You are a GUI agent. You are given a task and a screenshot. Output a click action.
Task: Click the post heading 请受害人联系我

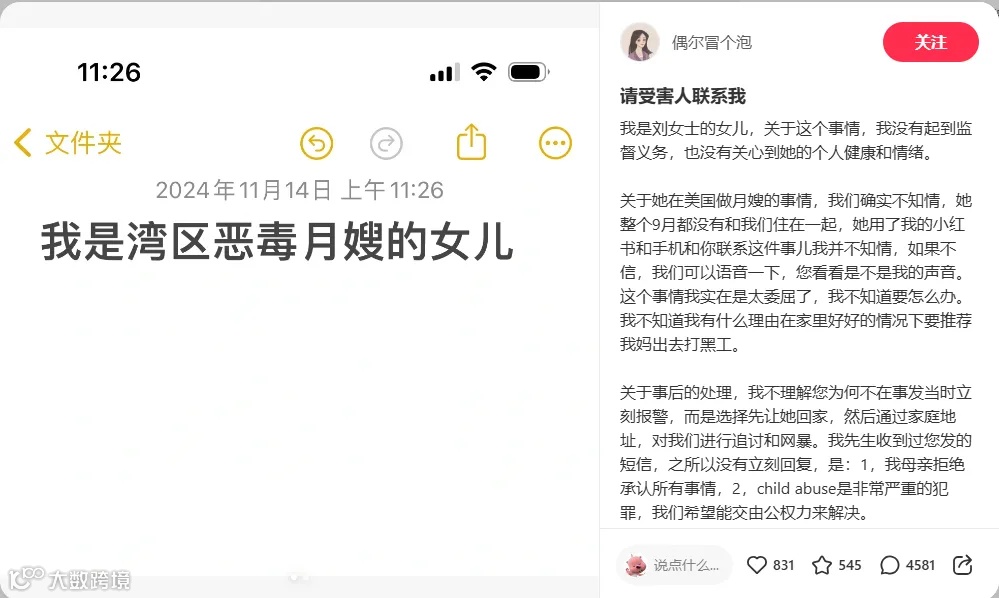[682, 96]
